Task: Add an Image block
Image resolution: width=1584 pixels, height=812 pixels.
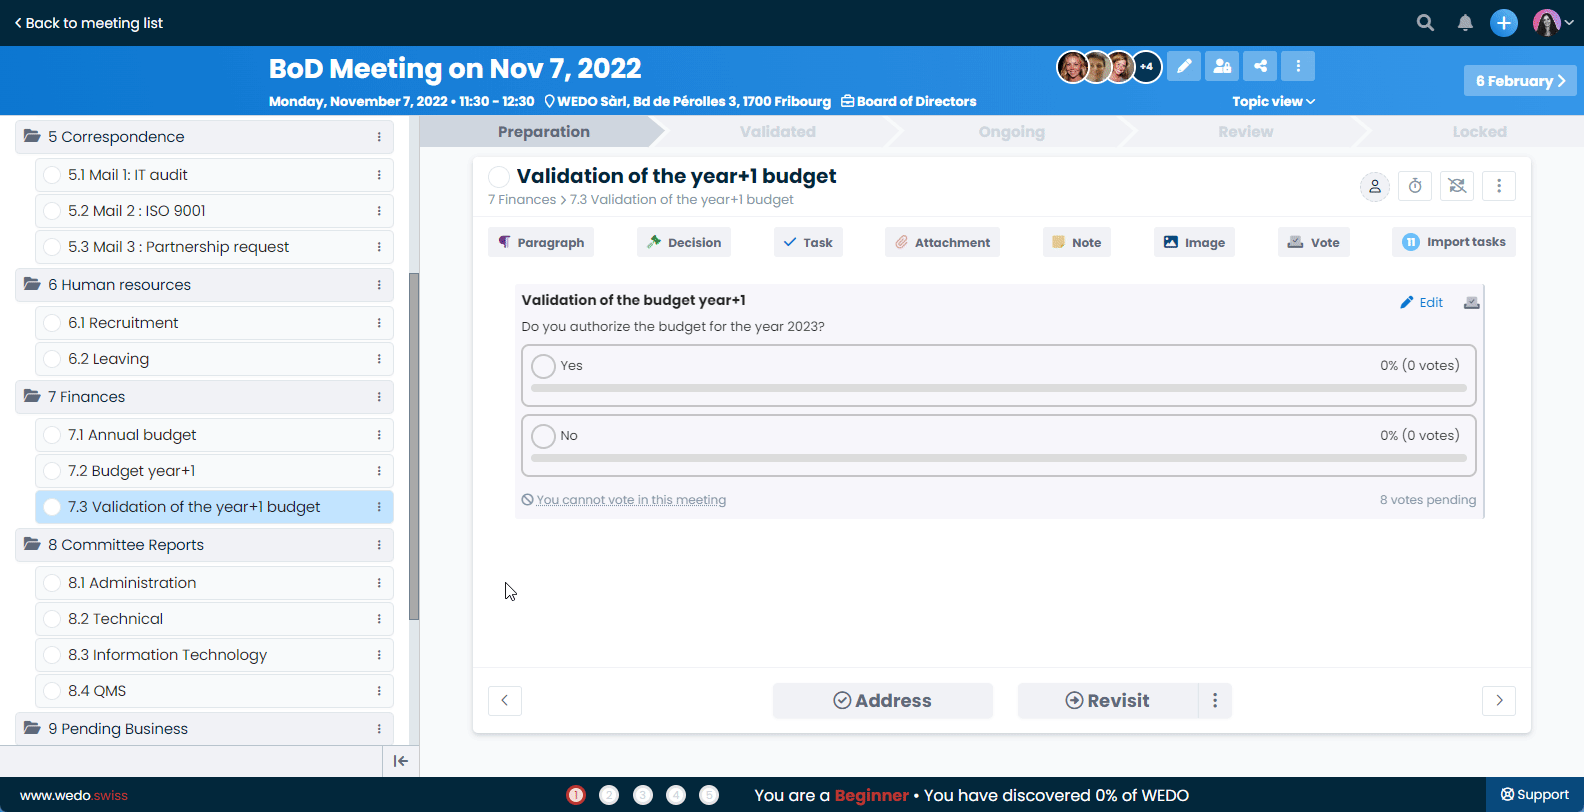Action: (1194, 242)
